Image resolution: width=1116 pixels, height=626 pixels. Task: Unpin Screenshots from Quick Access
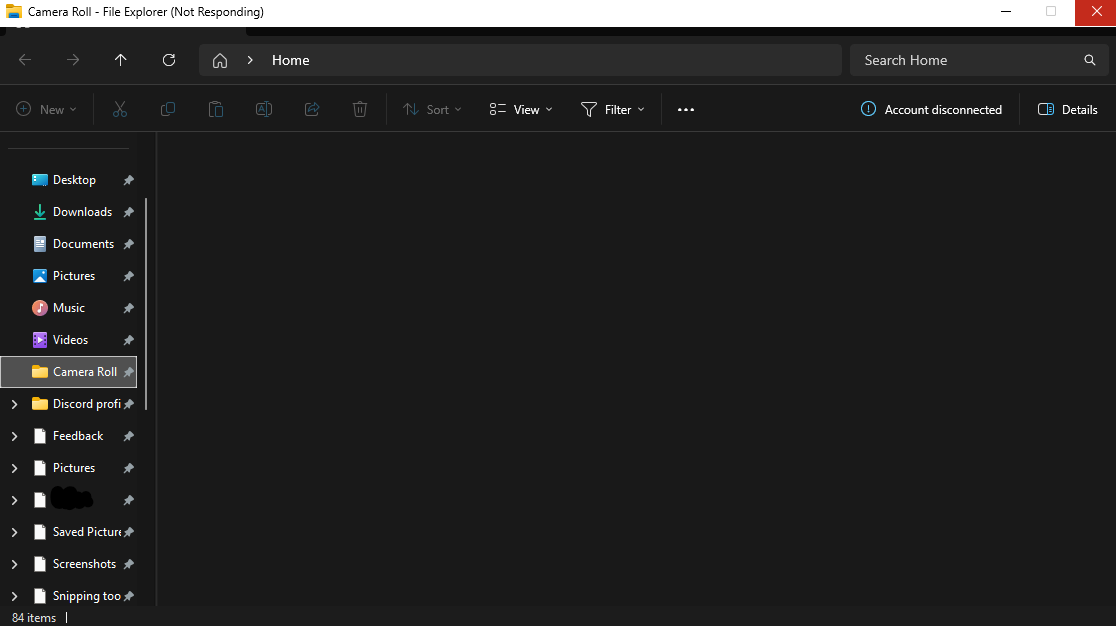pos(128,563)
